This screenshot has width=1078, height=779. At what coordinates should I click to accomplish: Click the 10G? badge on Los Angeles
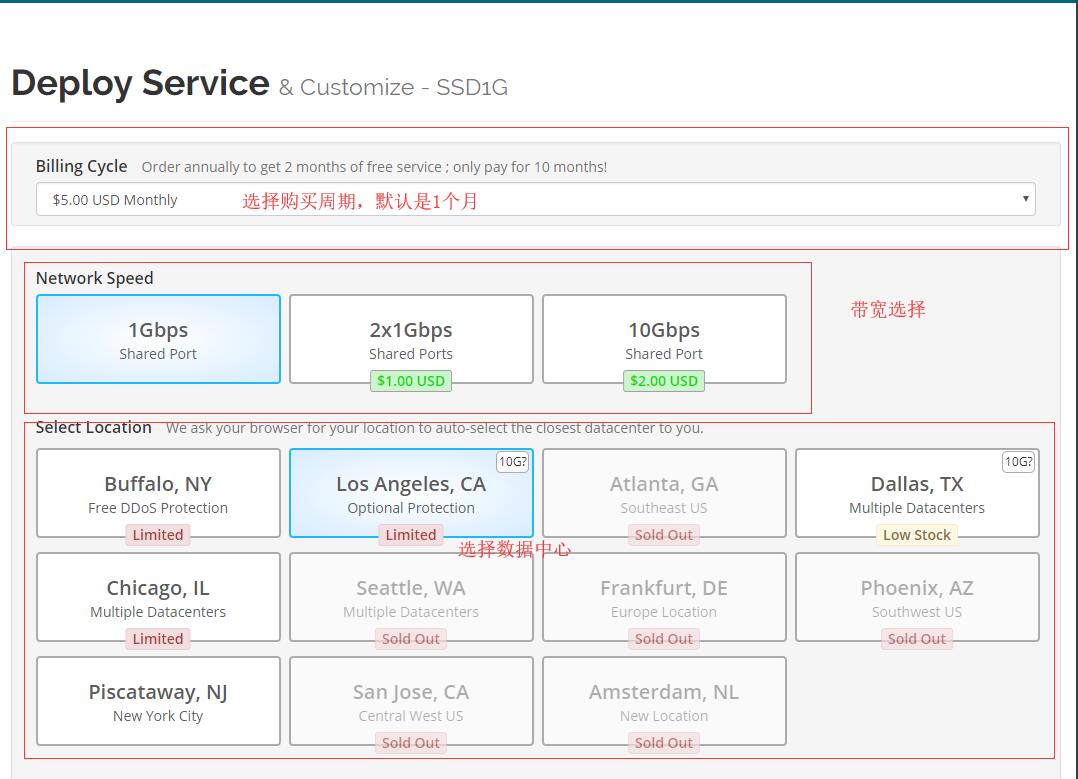(x=512, y=462)
